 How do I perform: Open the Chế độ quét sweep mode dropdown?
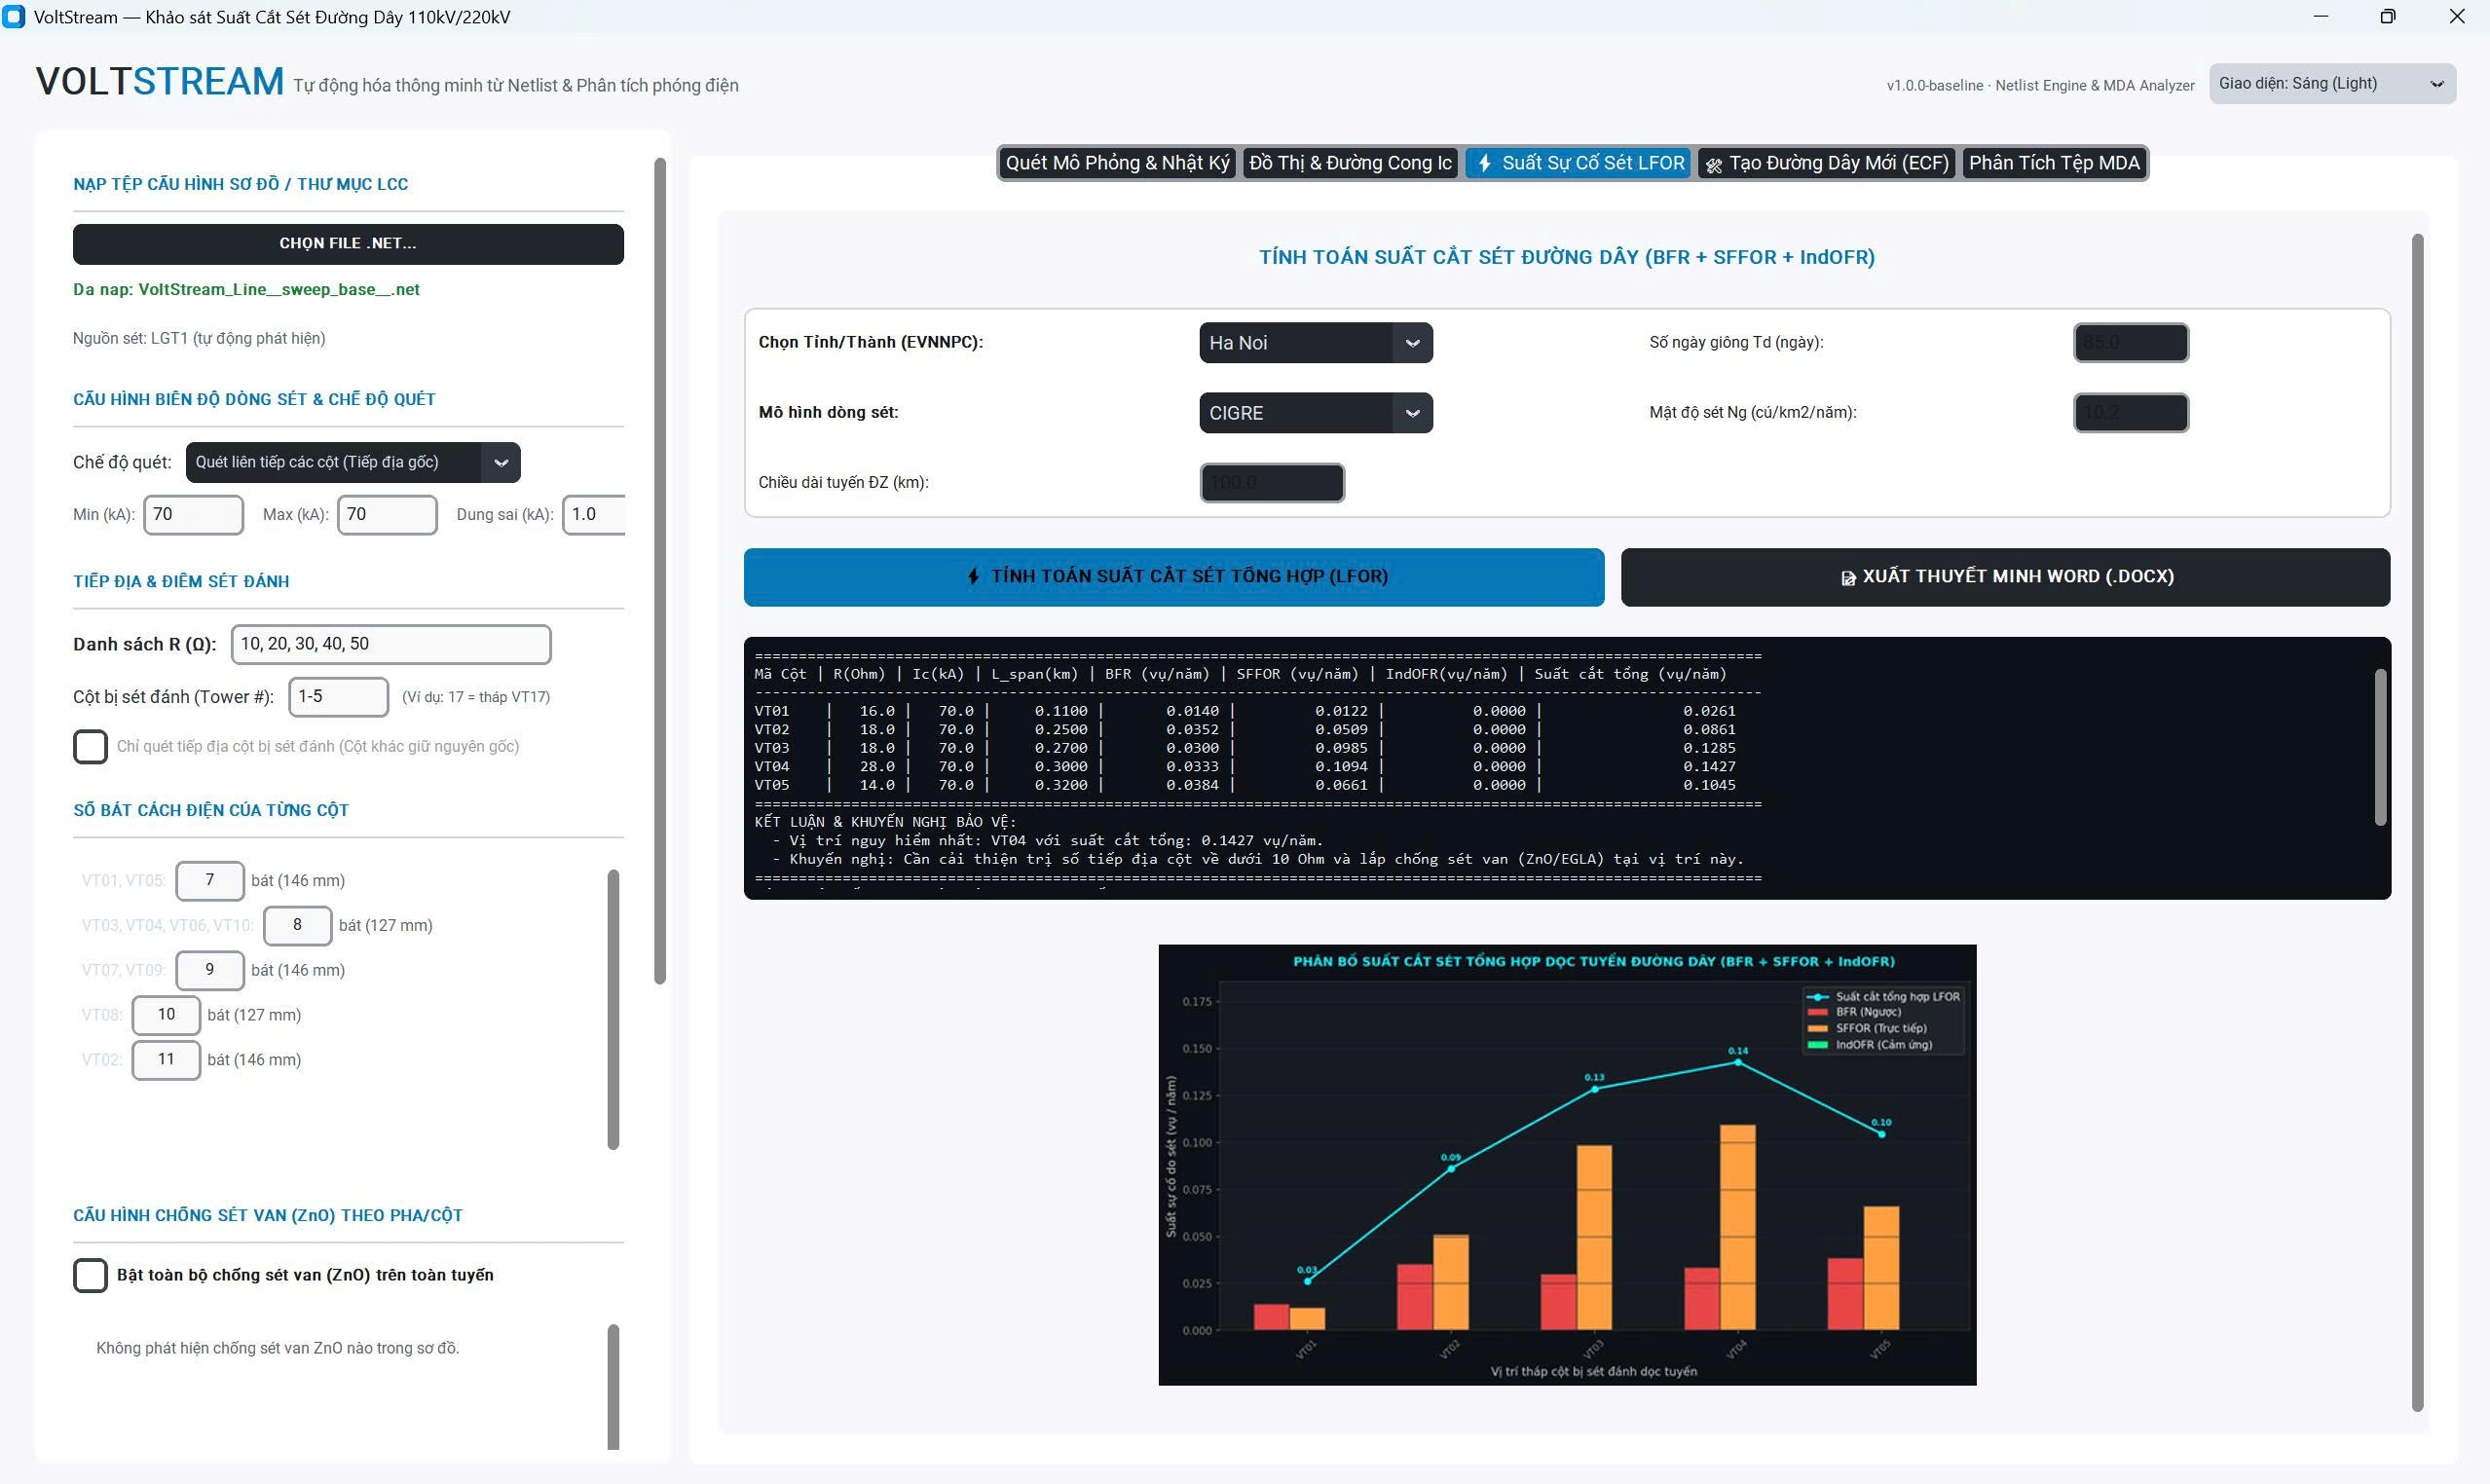(353, 462)
